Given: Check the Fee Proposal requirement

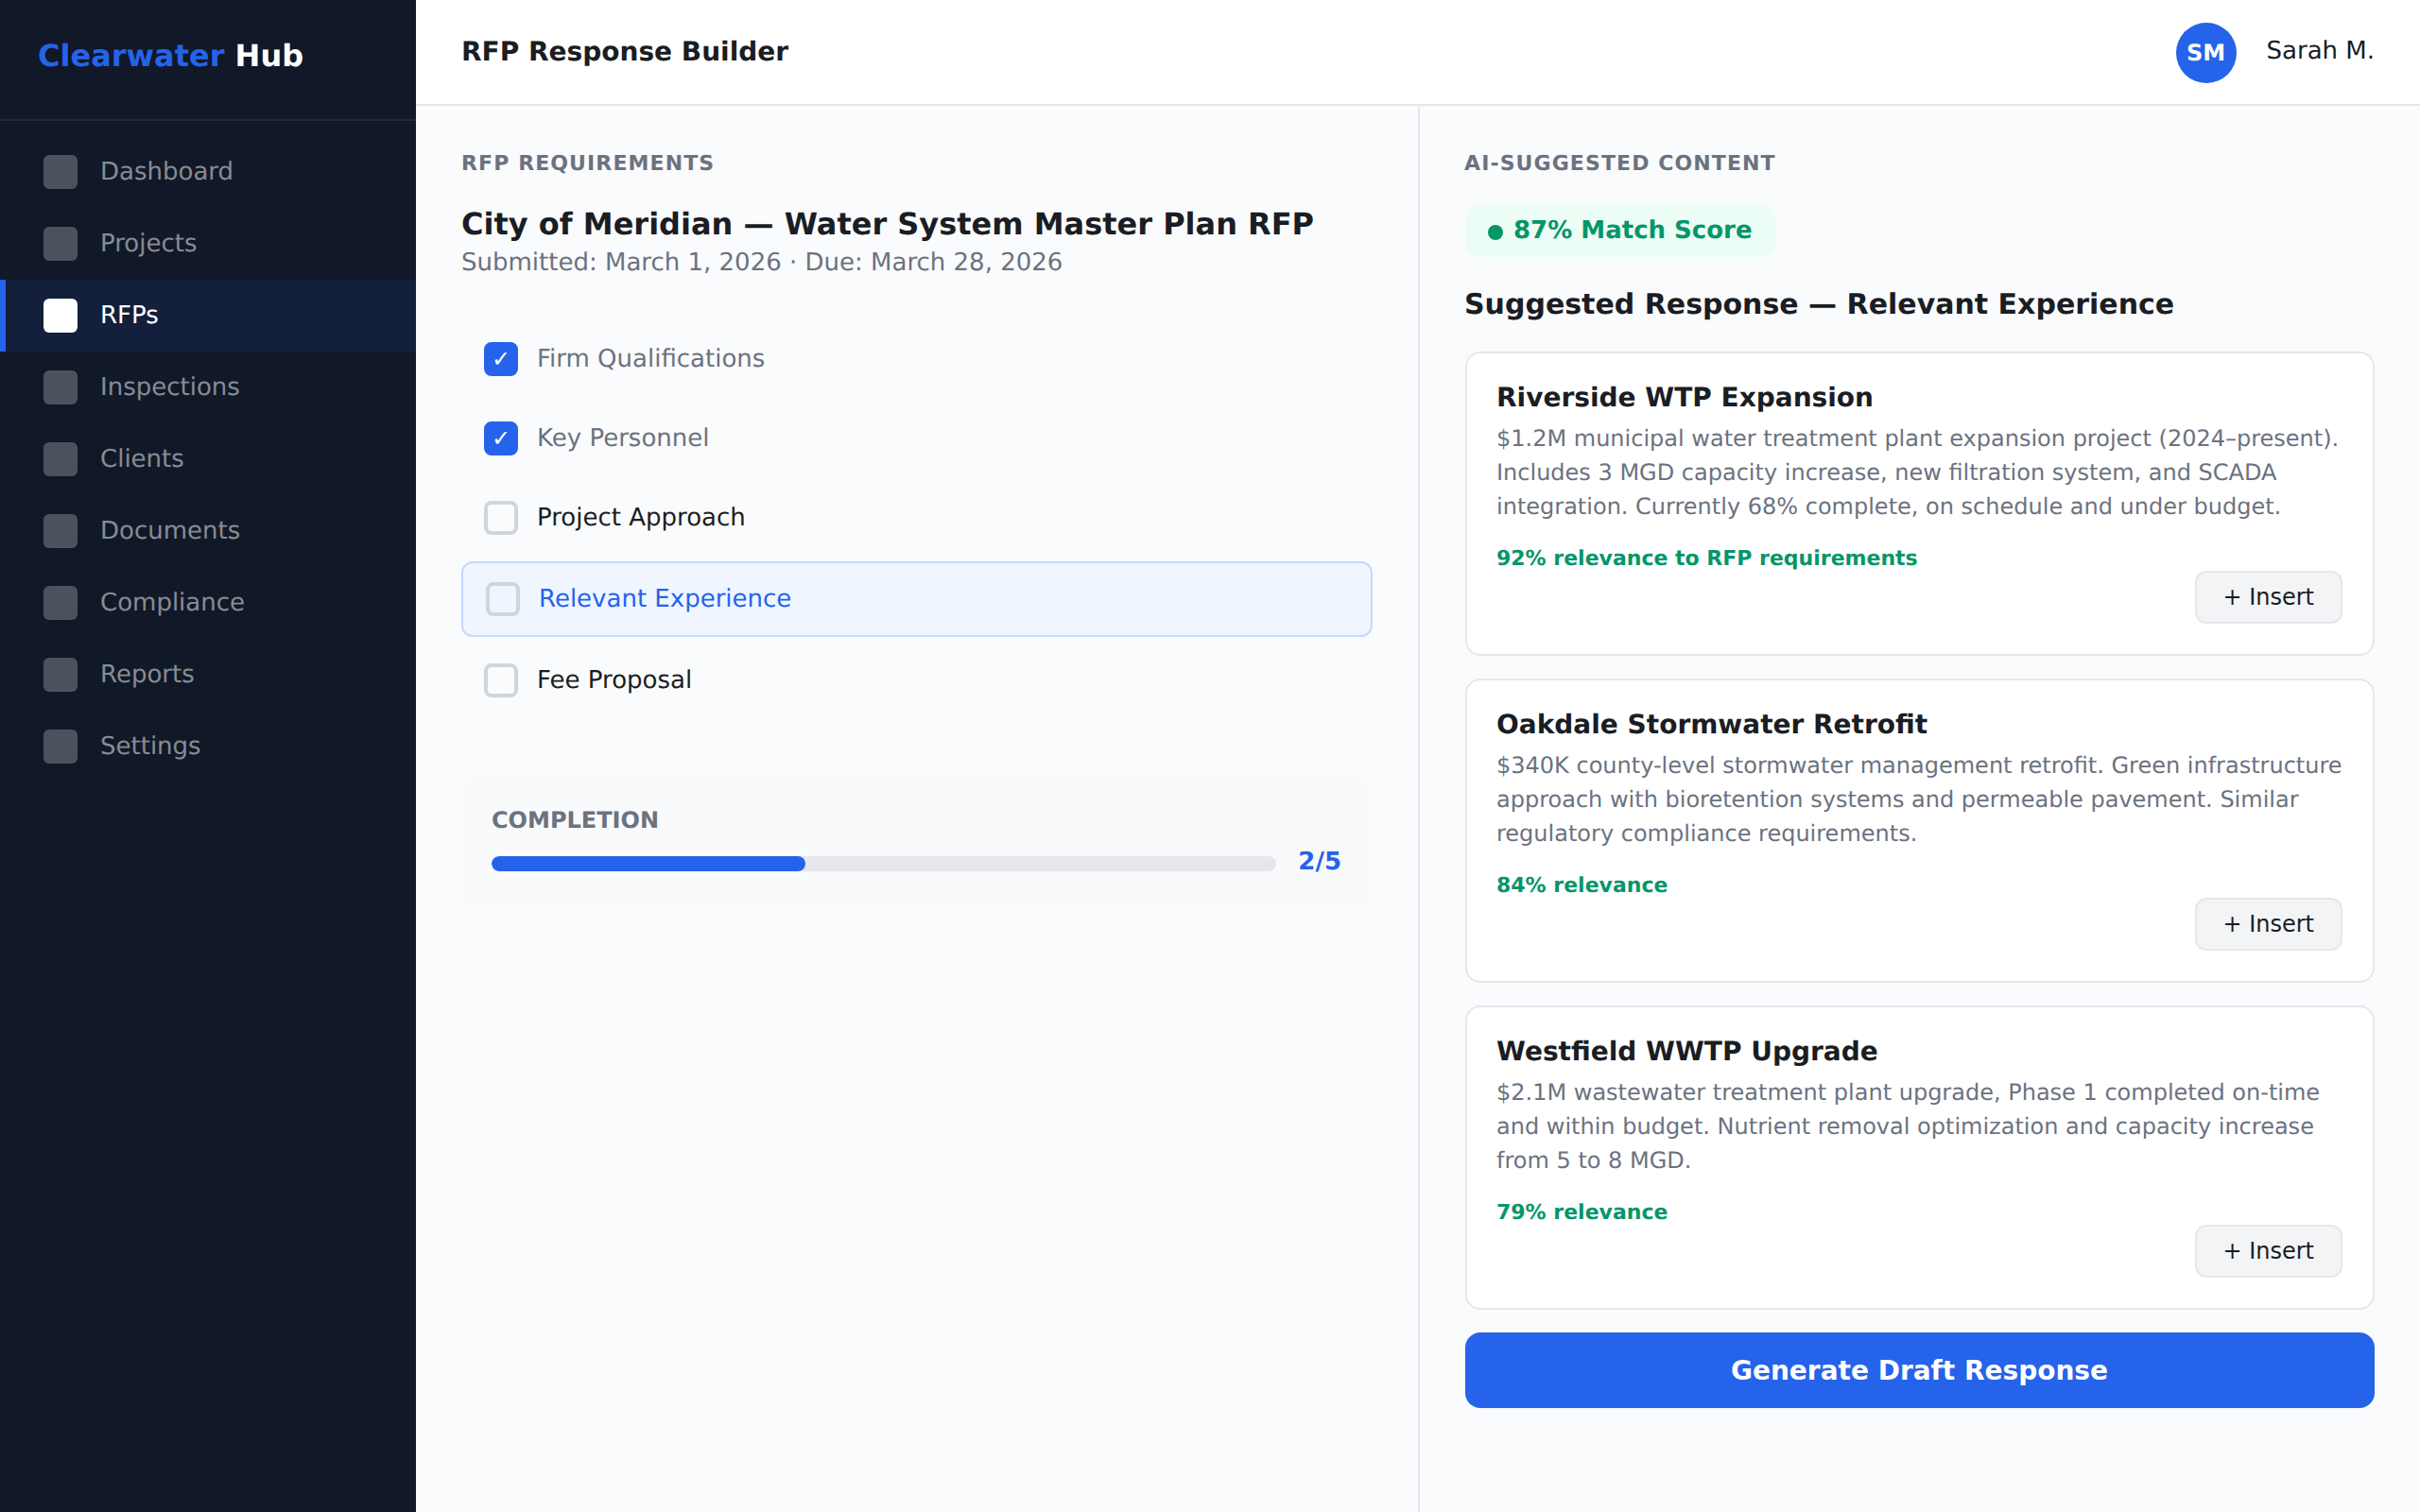Looking at the screenshot, I should click(x=500, y=680).
